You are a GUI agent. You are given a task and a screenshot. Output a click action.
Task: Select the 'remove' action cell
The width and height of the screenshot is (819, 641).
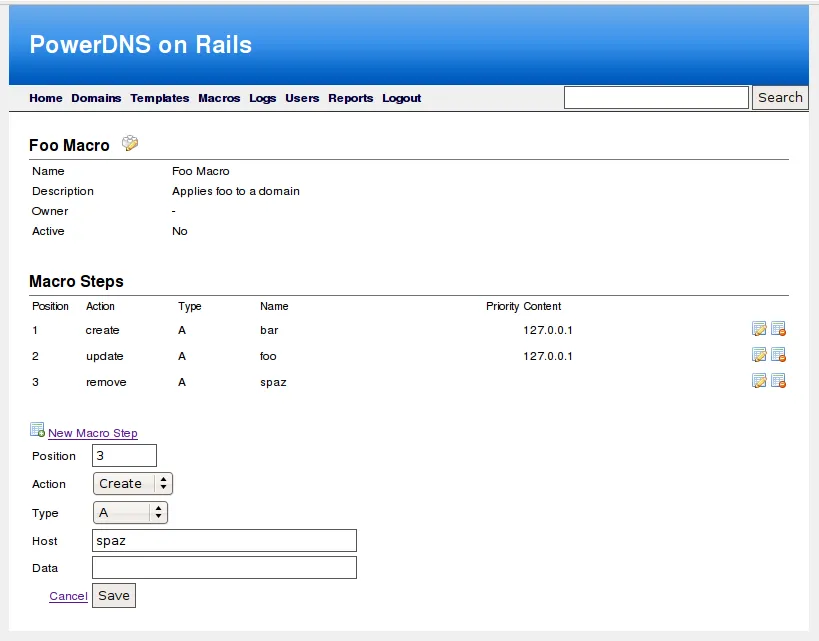point(106,382)
